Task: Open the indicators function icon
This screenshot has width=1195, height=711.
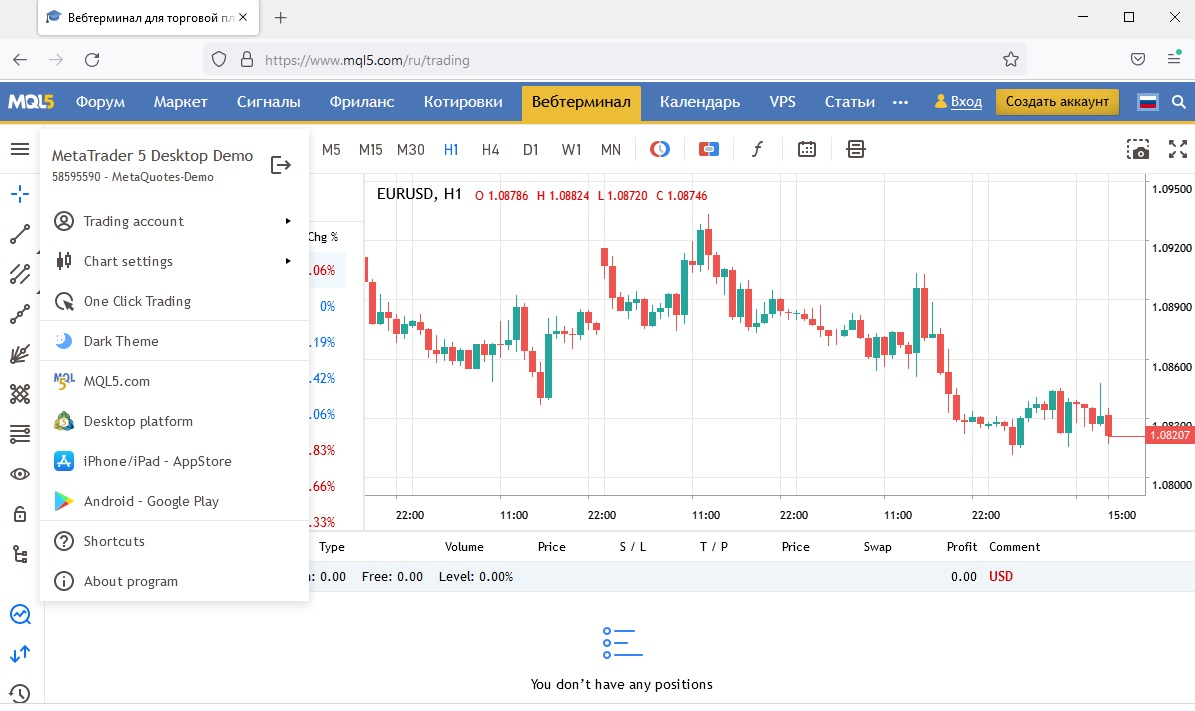Action: coord(758,149)
